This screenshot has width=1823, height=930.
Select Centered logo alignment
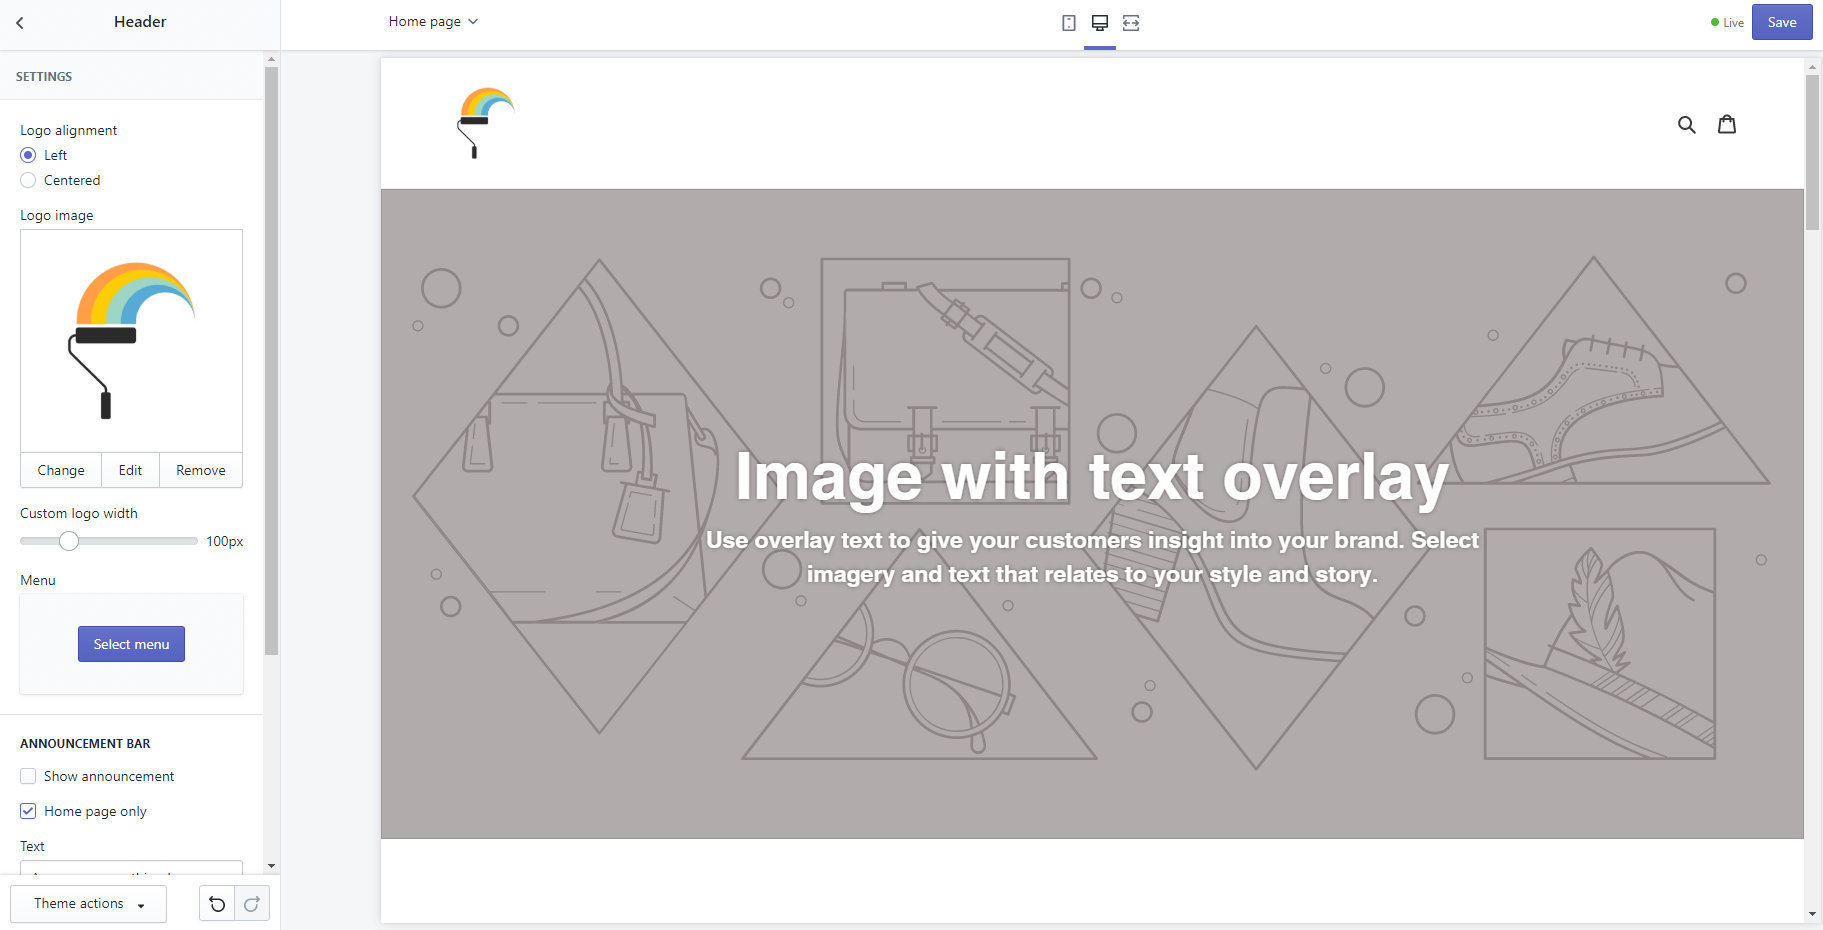pos(28,180)
